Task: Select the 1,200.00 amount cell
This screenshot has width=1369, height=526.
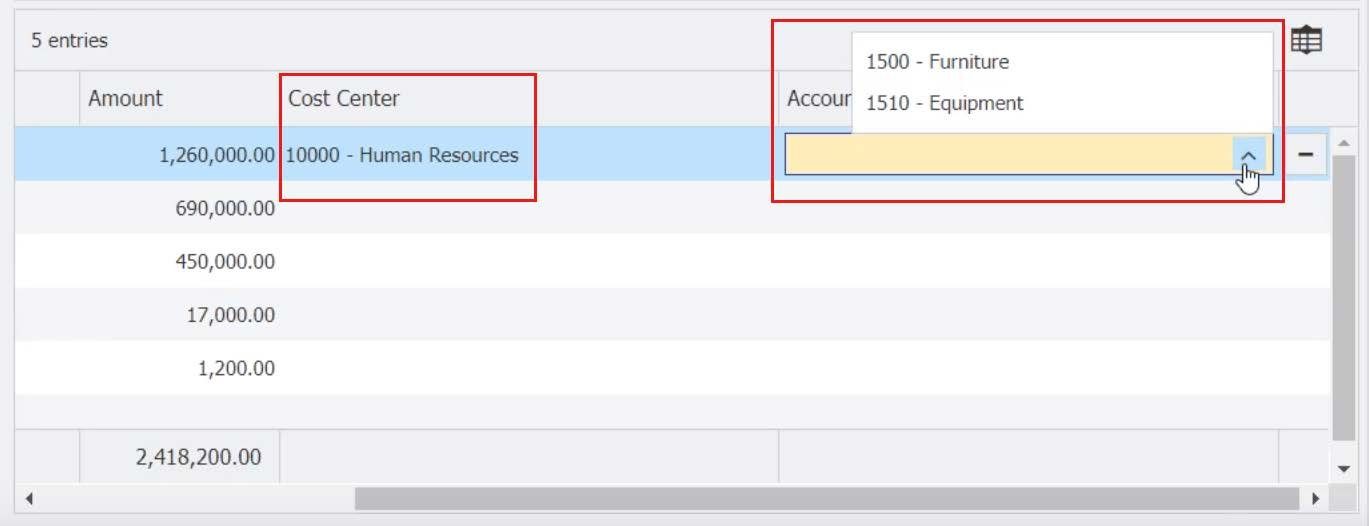Action: click(180, 368)
